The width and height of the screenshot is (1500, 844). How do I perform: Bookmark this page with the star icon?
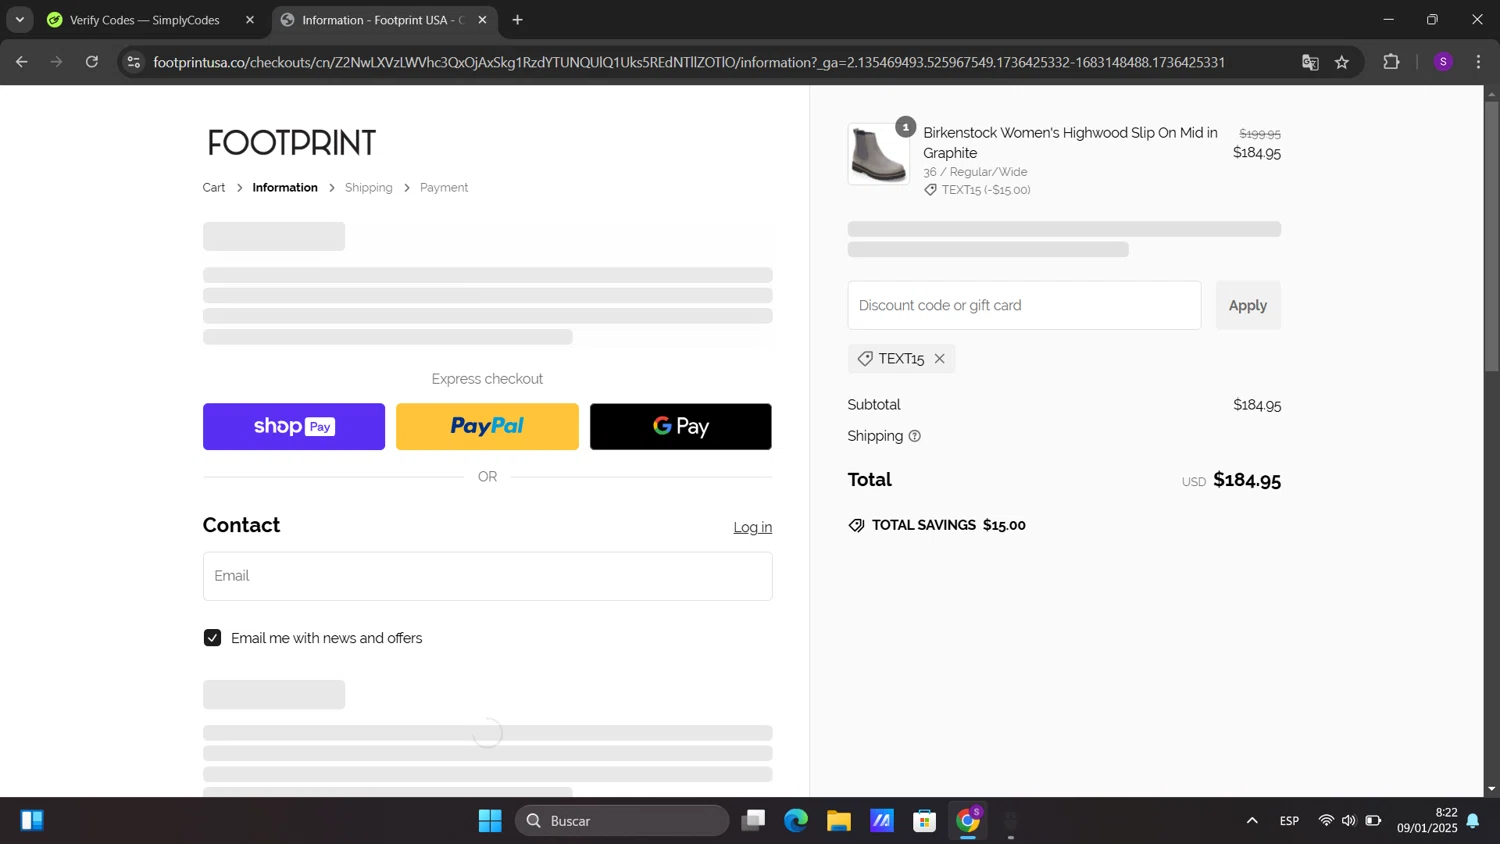click(1342, 62)
